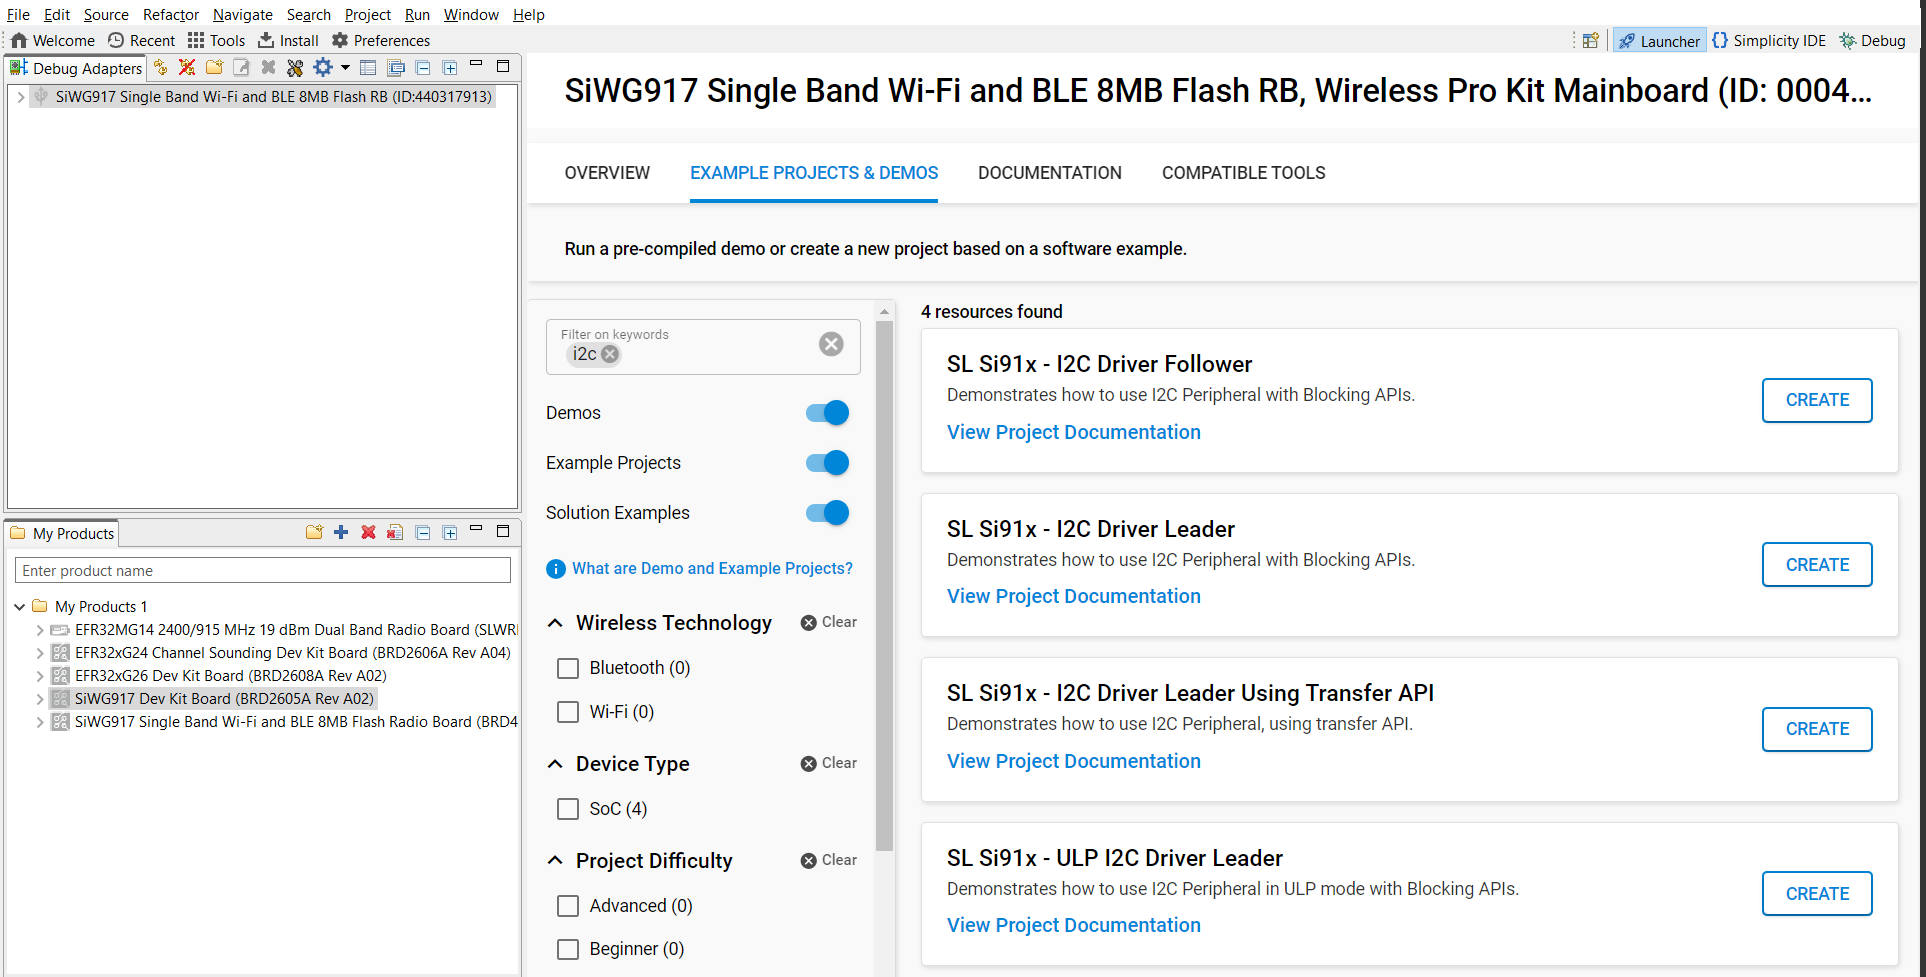
Task: Open the Debug Adapters settings gear
Action: pyautogui.click(x=322, y=67)
